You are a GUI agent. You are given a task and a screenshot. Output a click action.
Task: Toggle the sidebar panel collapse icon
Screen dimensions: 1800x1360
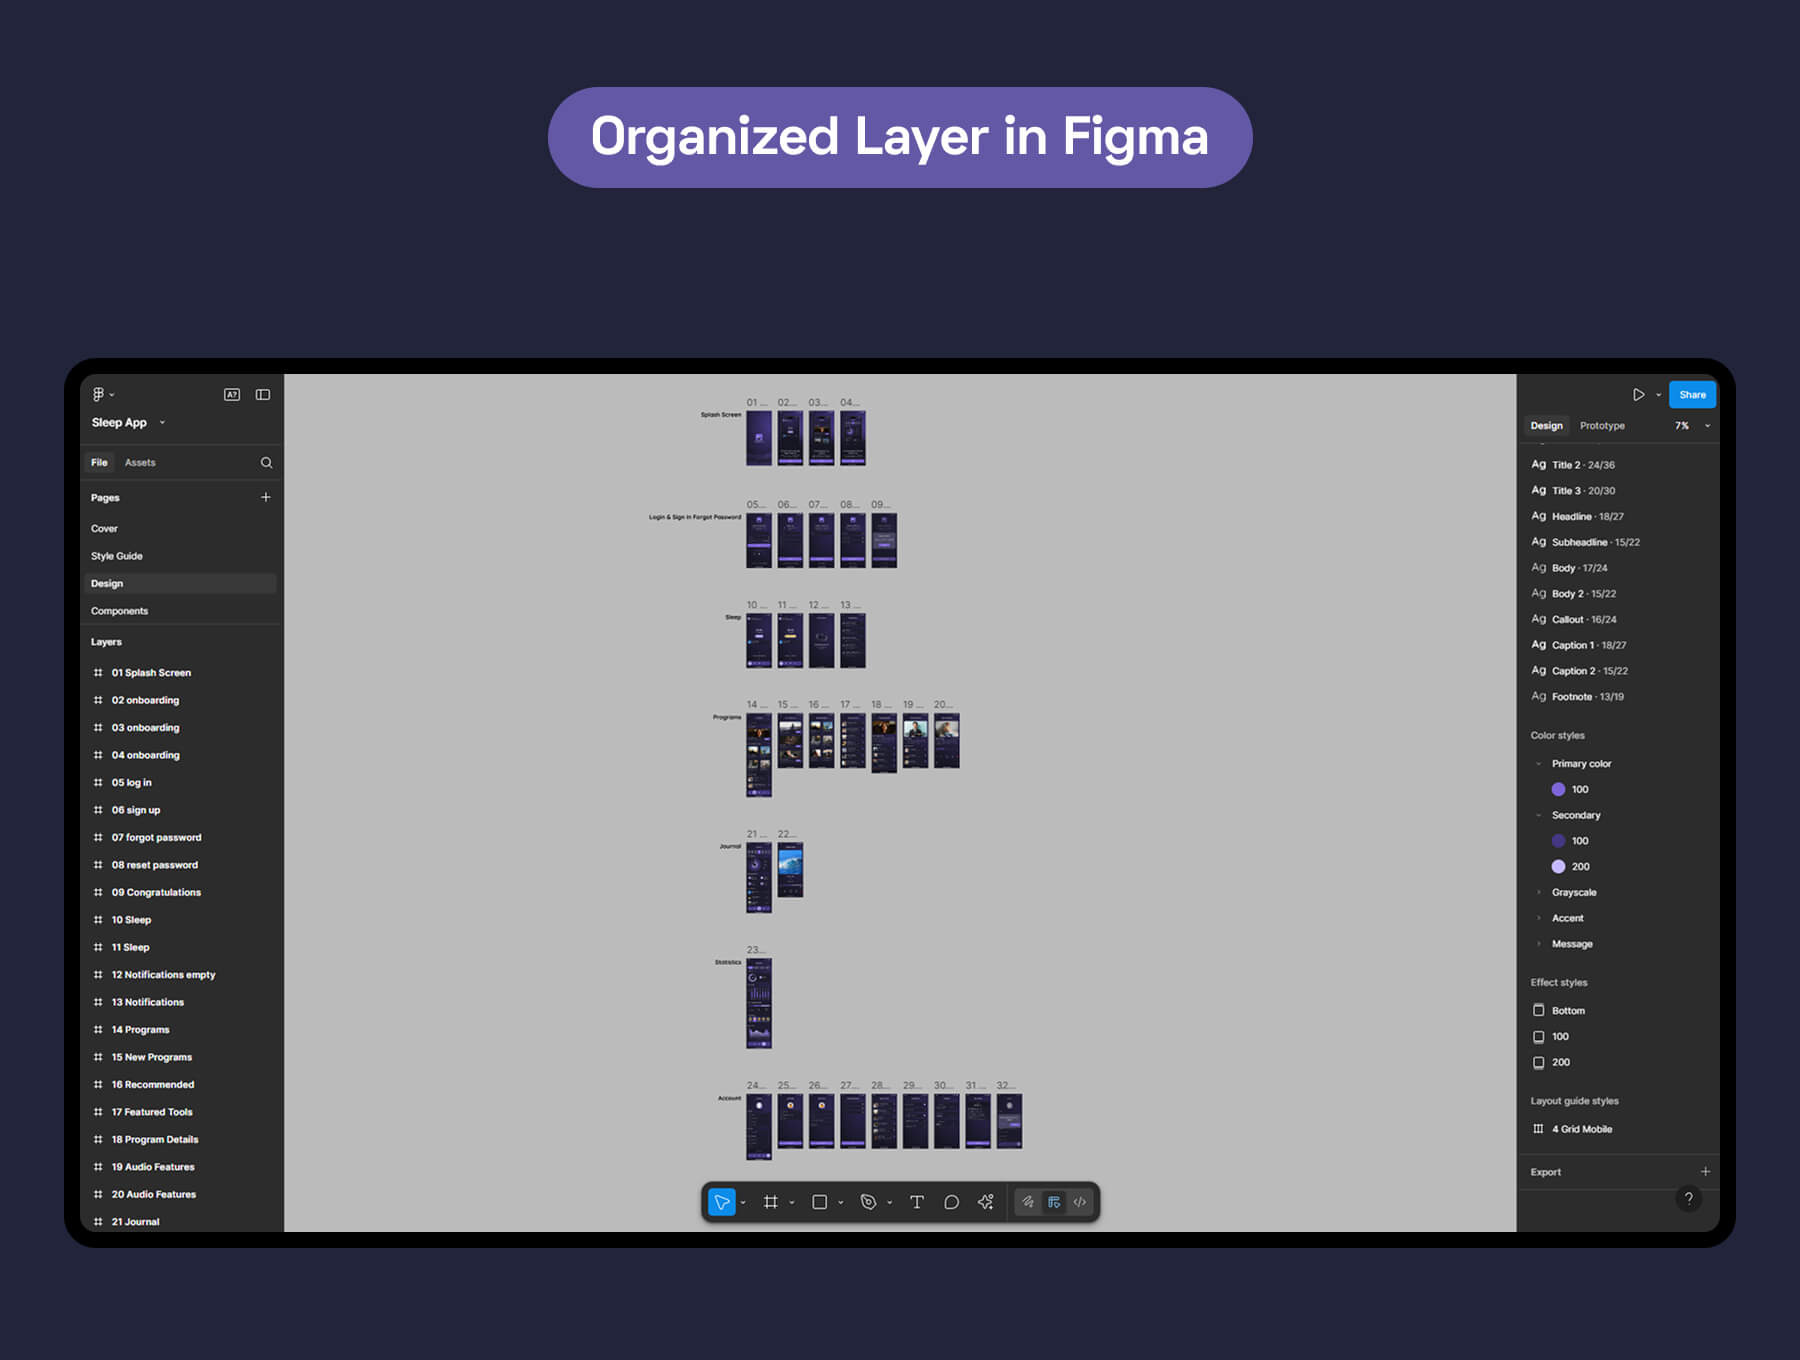263,394
